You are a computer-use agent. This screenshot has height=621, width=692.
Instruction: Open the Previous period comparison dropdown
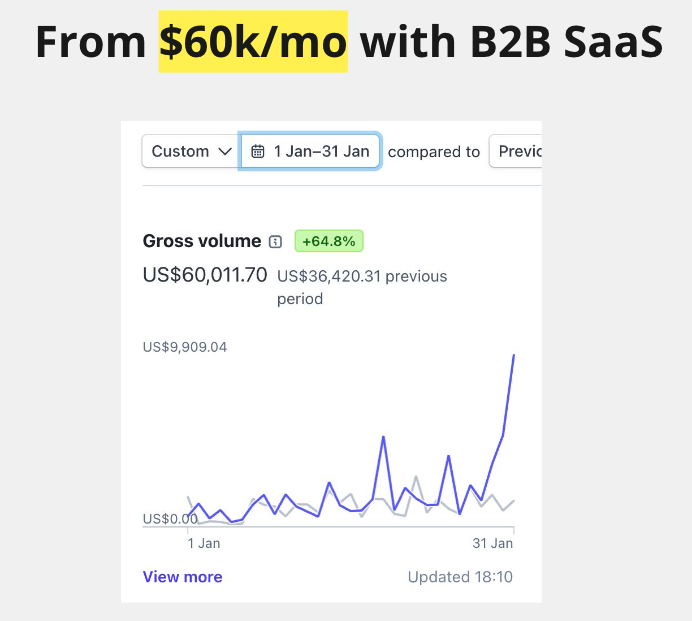click(x=516, y=152)
